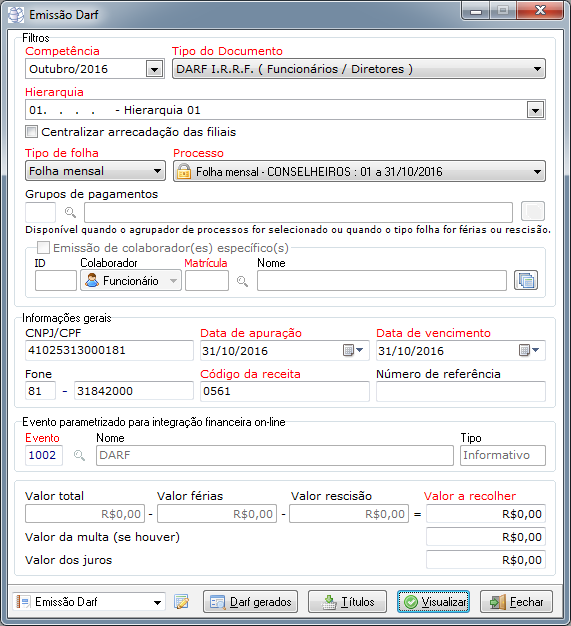Click the Número de referência input field

click(461, 391)
